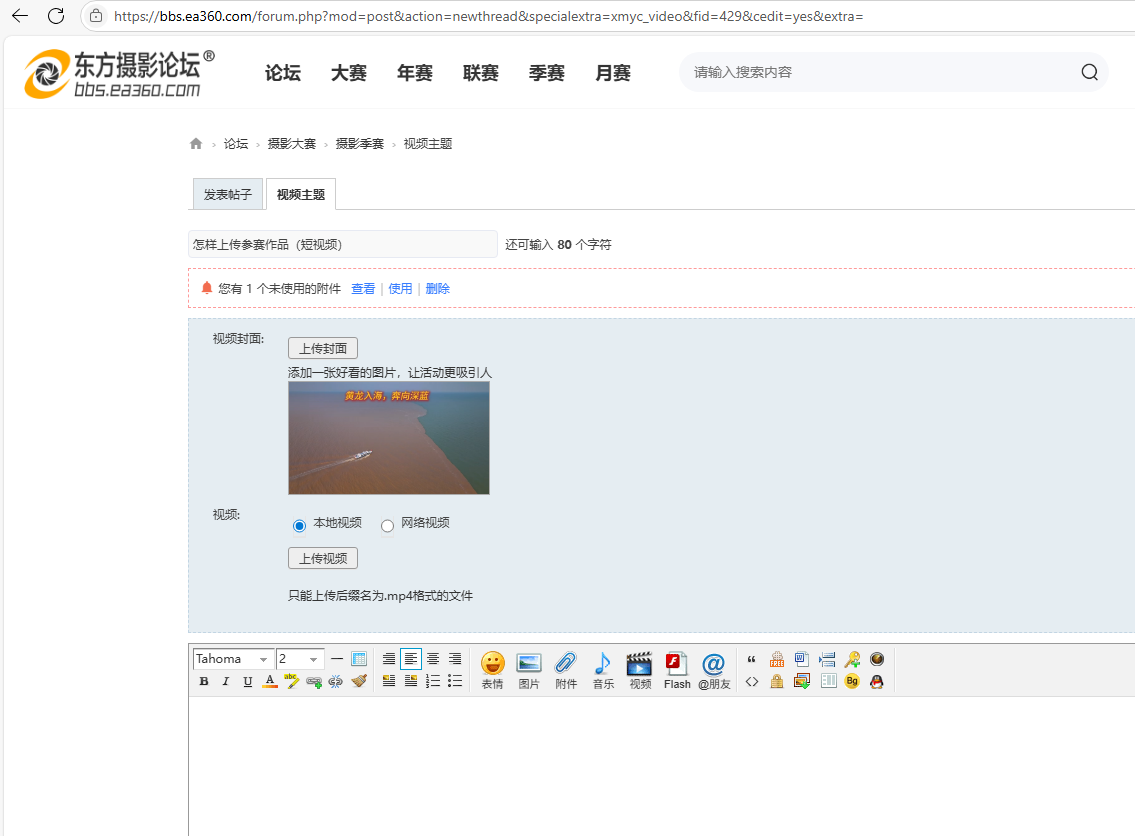Click the uploaded cover image thumbnail
Viewport: 1135px width, 836px height.
389,438
